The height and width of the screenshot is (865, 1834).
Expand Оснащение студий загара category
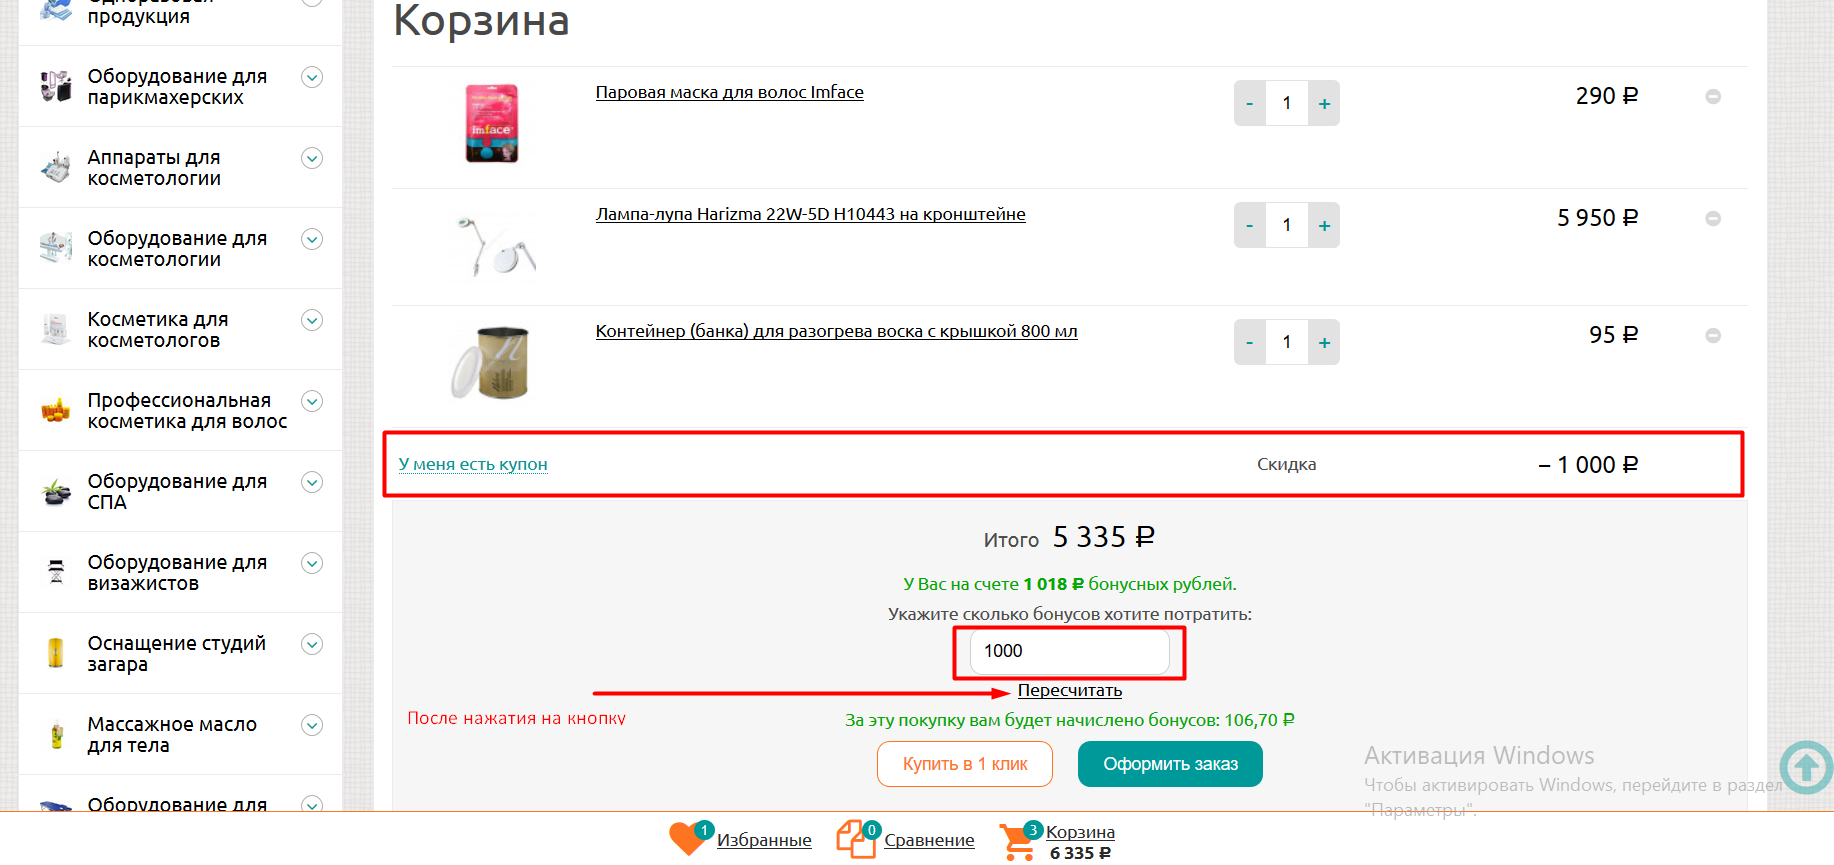click(x=312, y=644)
